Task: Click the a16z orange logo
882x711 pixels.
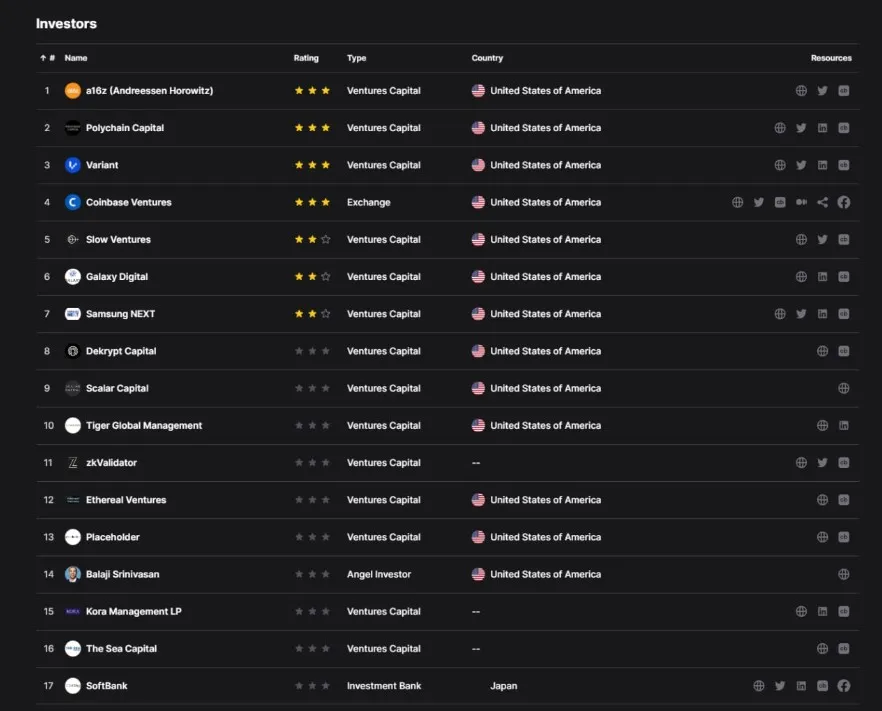Action: click(73, 91)
